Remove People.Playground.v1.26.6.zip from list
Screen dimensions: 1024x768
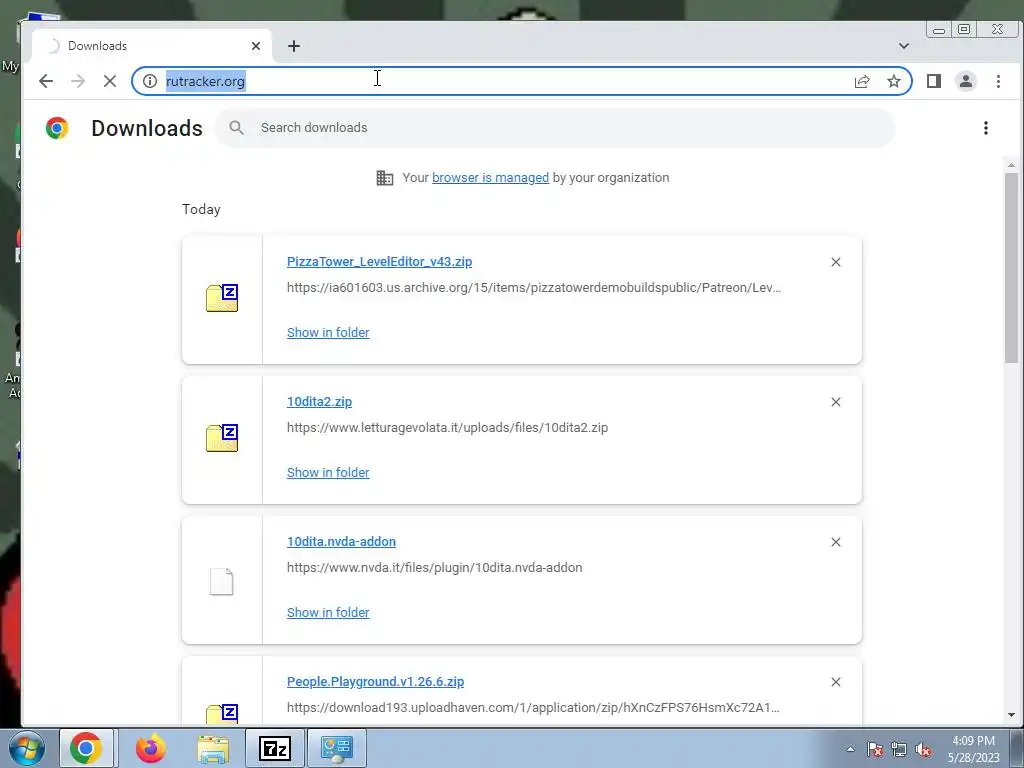835,682
